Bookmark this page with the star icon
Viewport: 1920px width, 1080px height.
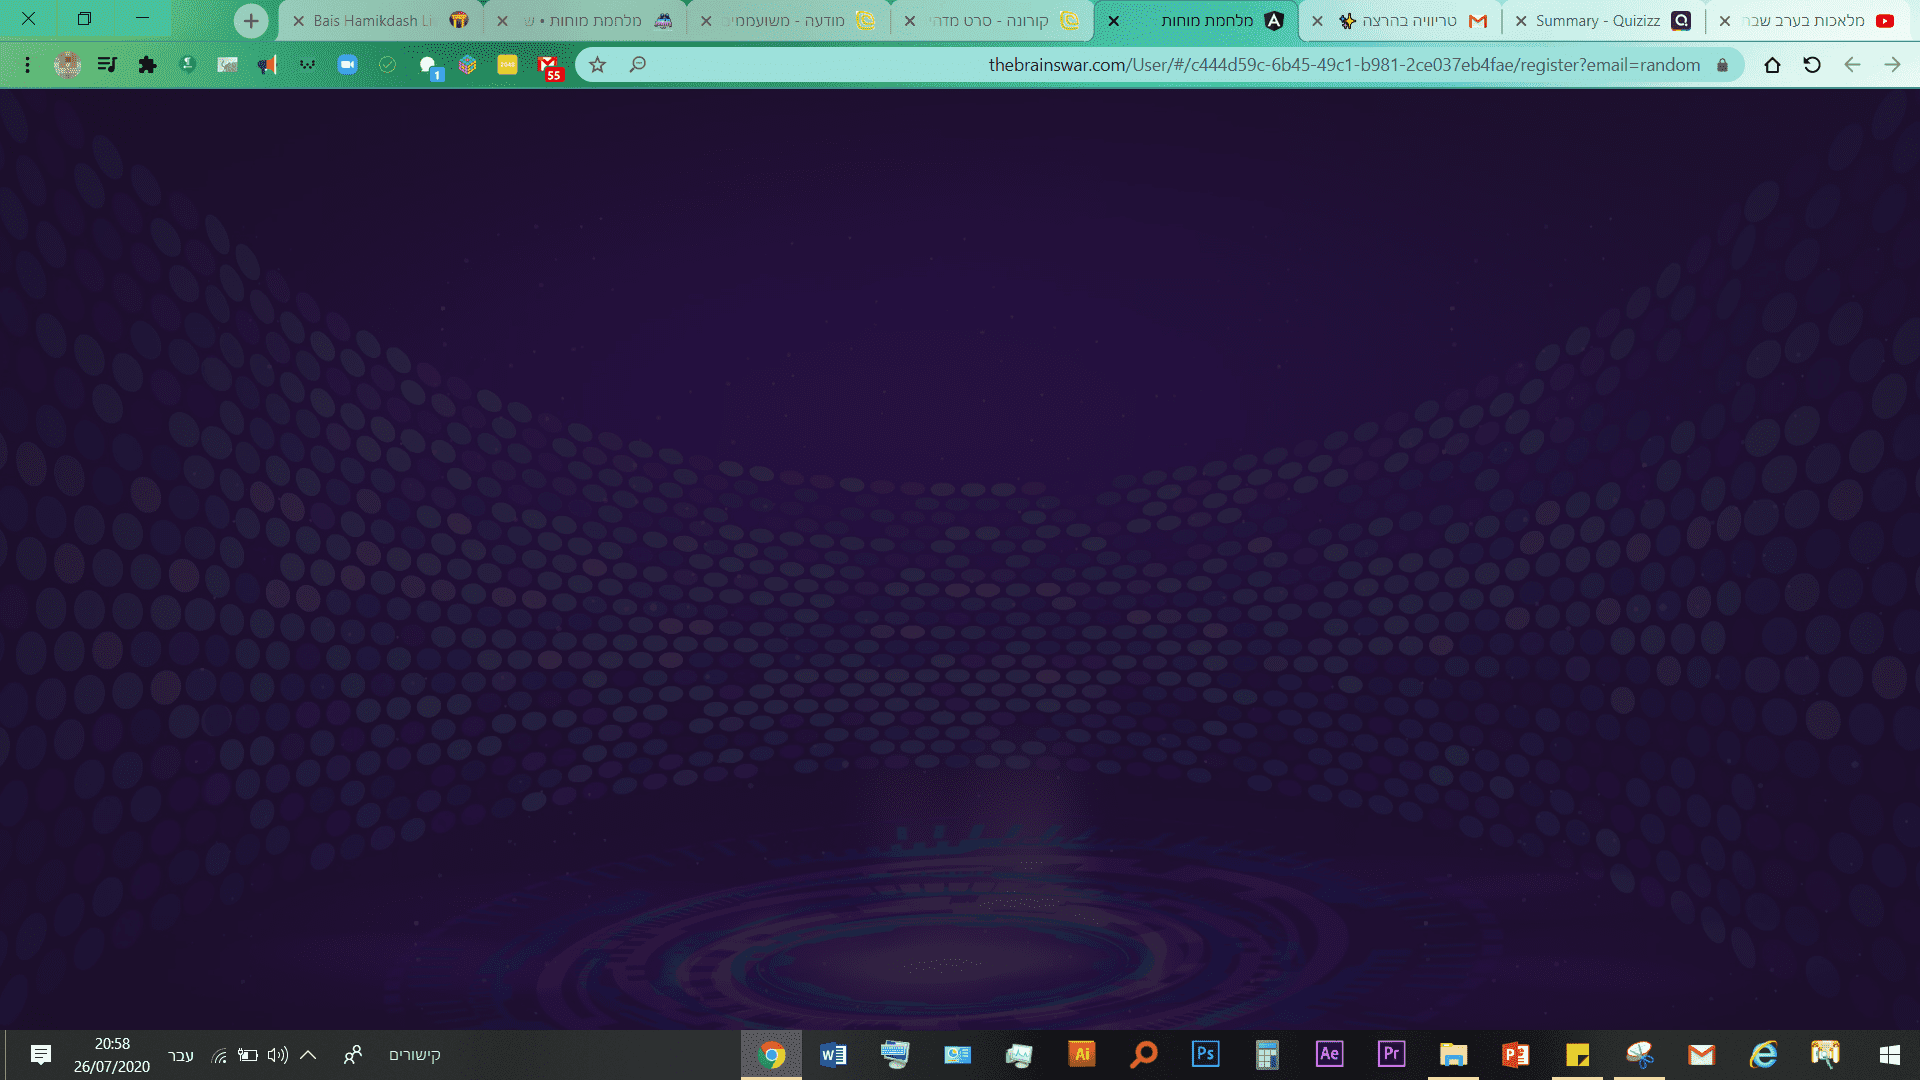tap(597, 65)
